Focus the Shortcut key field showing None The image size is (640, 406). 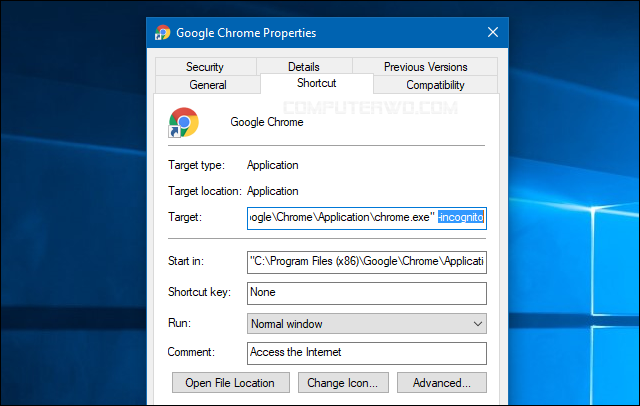(x=367, y=293)
